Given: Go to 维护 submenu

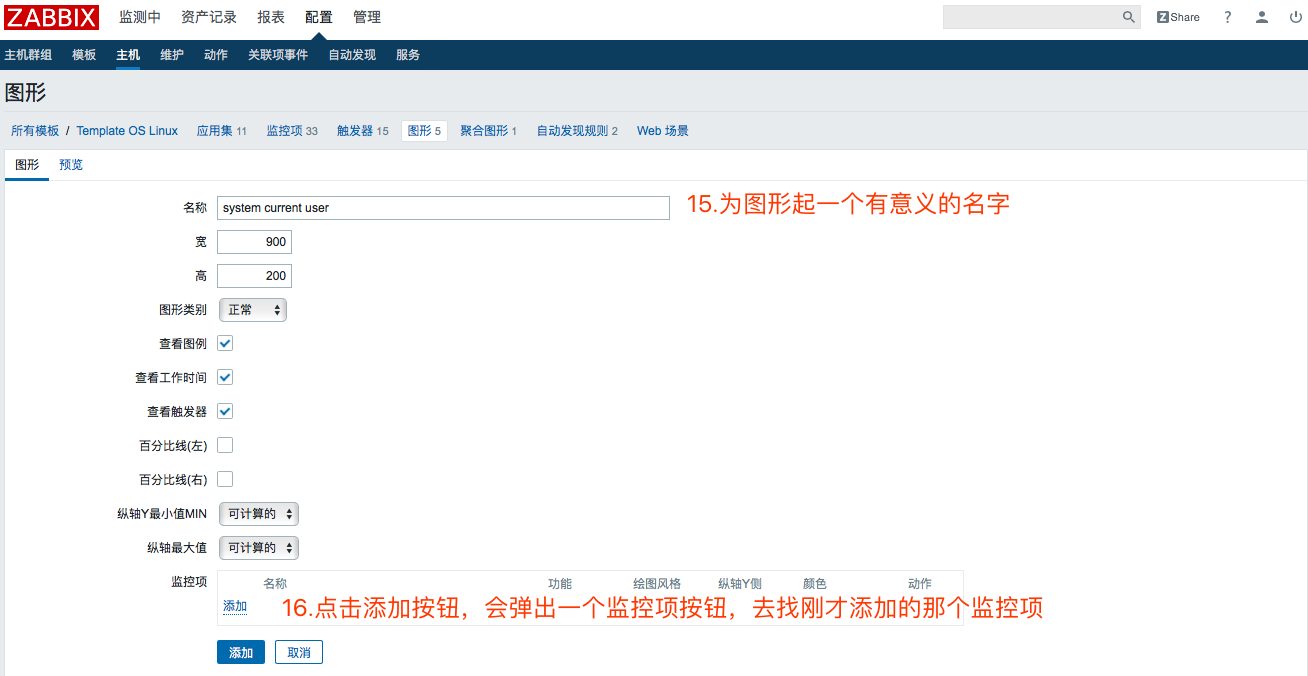Looking at the screenshot, I should click(172, 55).
